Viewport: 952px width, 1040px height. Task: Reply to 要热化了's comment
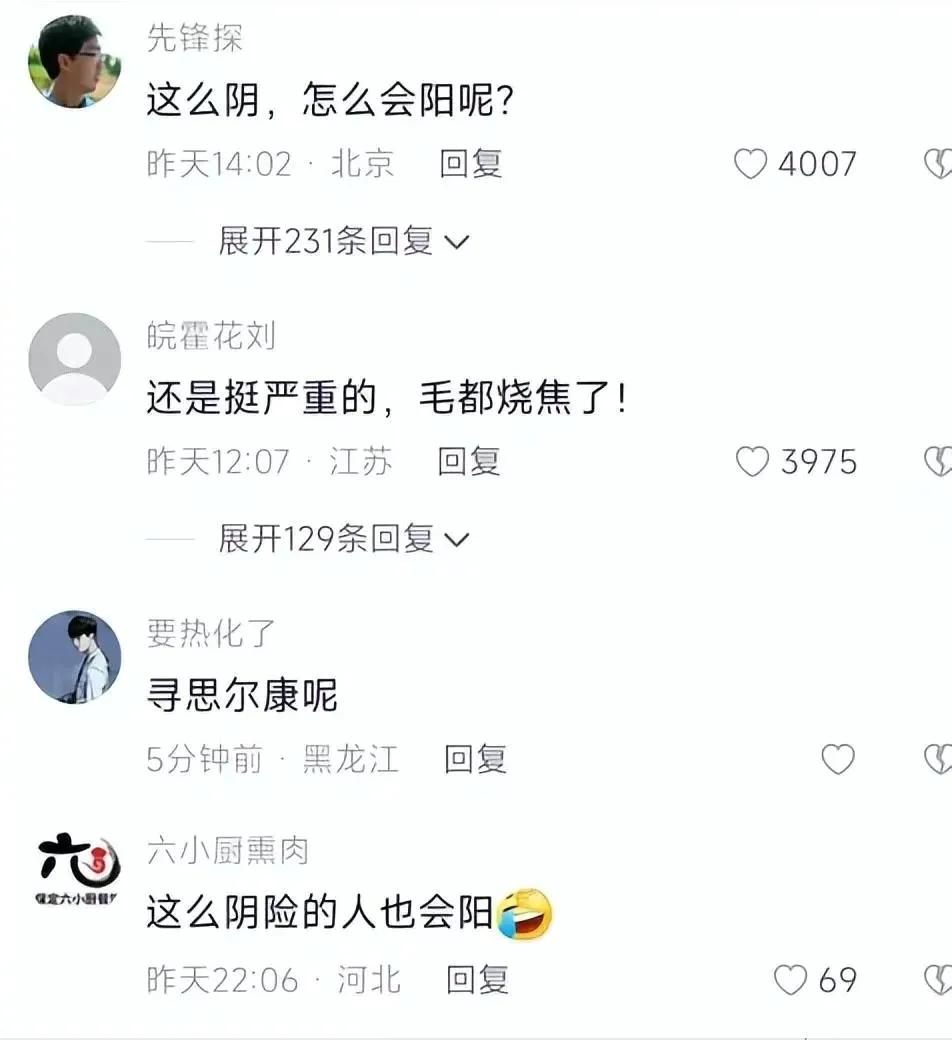pos(475,759)
